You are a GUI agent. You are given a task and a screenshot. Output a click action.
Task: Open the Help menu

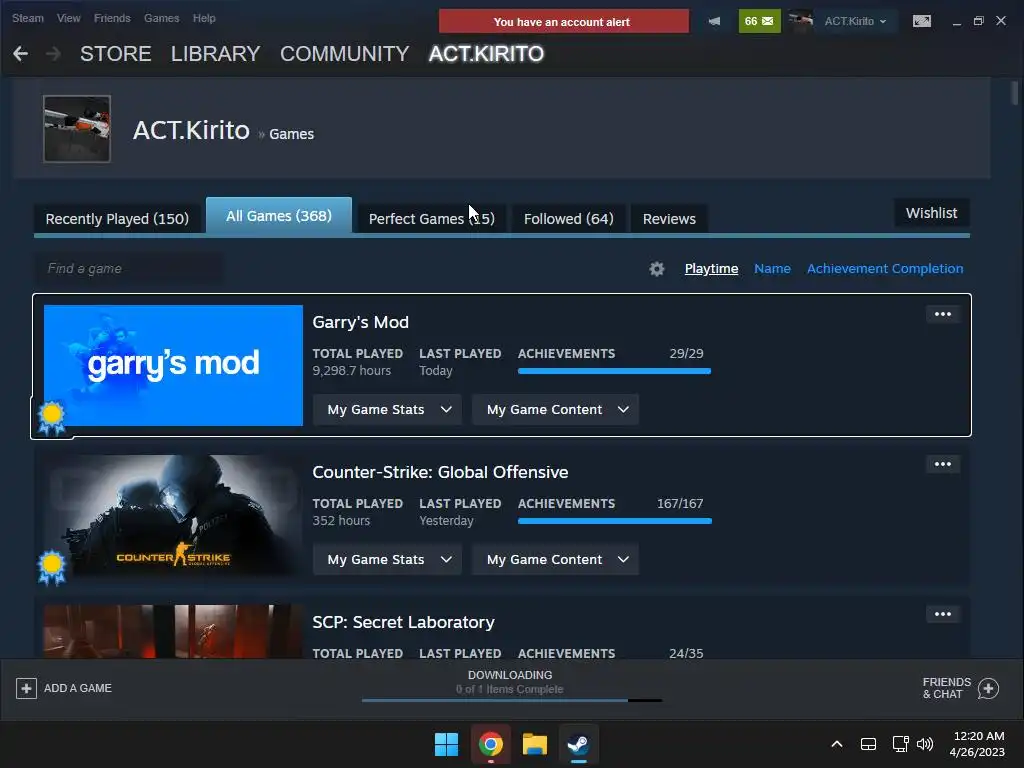[x=204, y=18]
